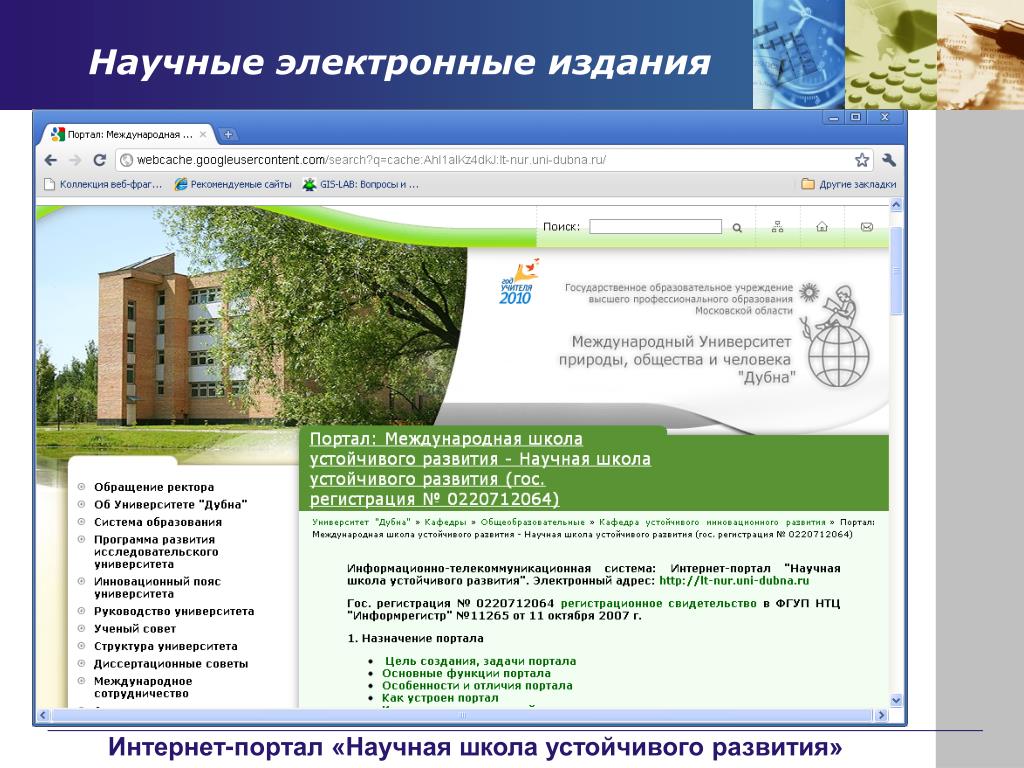Image resolution: width=1024 pixels, height=768 pixels.
Task: Open Об Университете "Дубна" menu item
Action: click(x=170, y=505)
